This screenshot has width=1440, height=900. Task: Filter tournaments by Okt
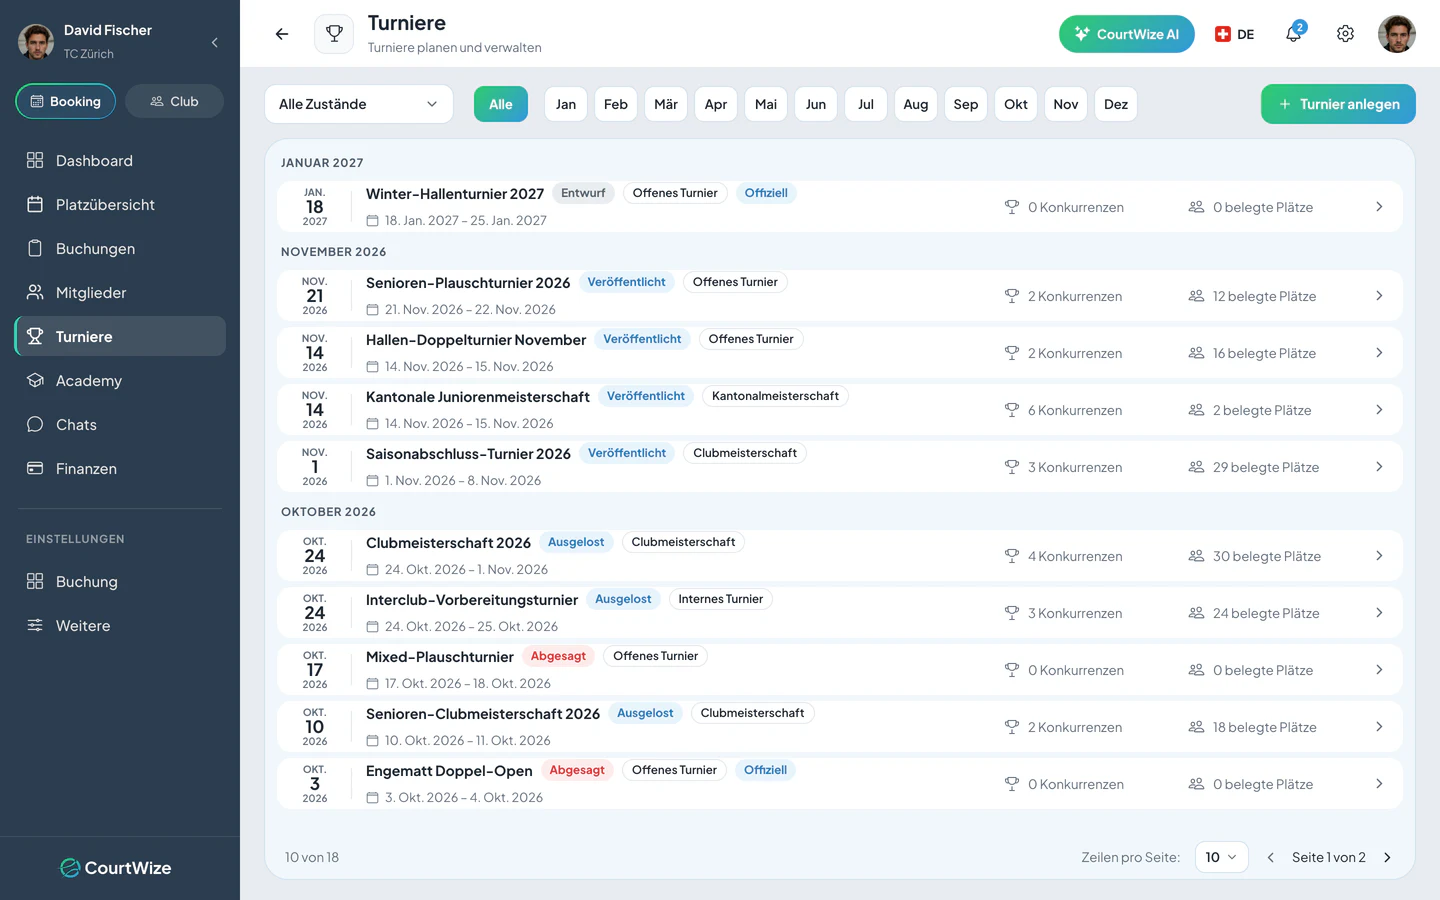[x=1016, y=104]
